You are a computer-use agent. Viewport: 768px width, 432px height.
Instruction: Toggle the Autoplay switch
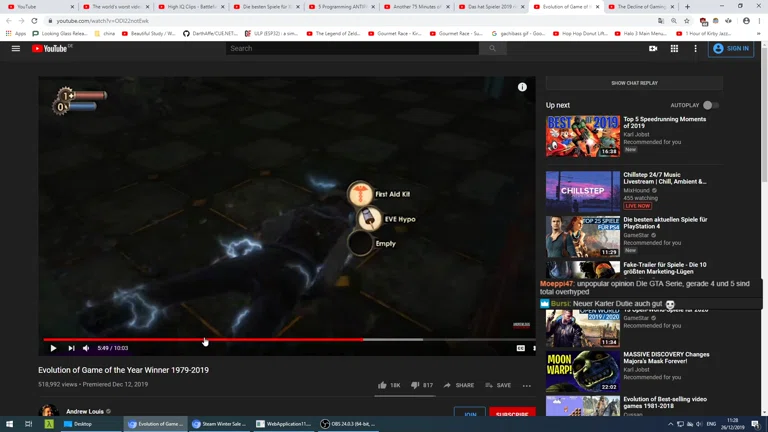pyautogui.click(x=711, y=105)
